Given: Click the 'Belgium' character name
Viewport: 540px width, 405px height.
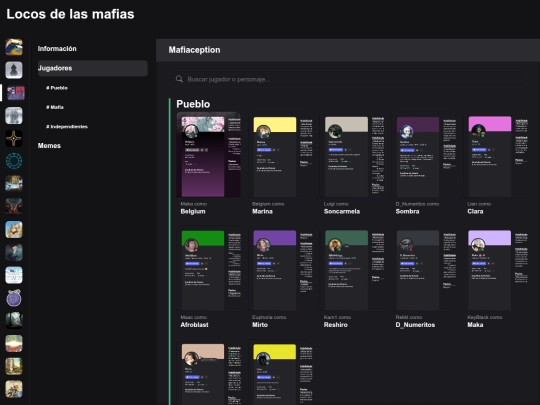Looking at the screenshot, I should (x=193, y=211).
